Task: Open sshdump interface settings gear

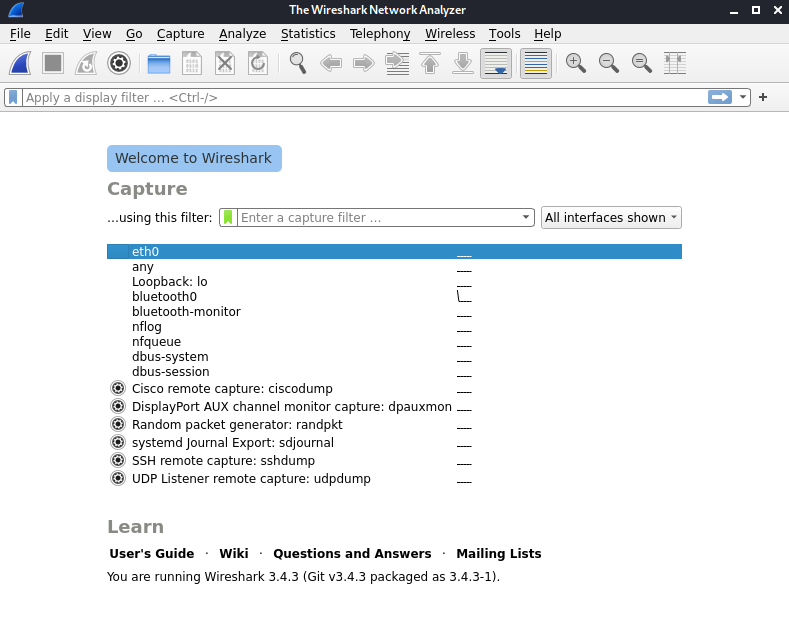Action: (118, 460)
